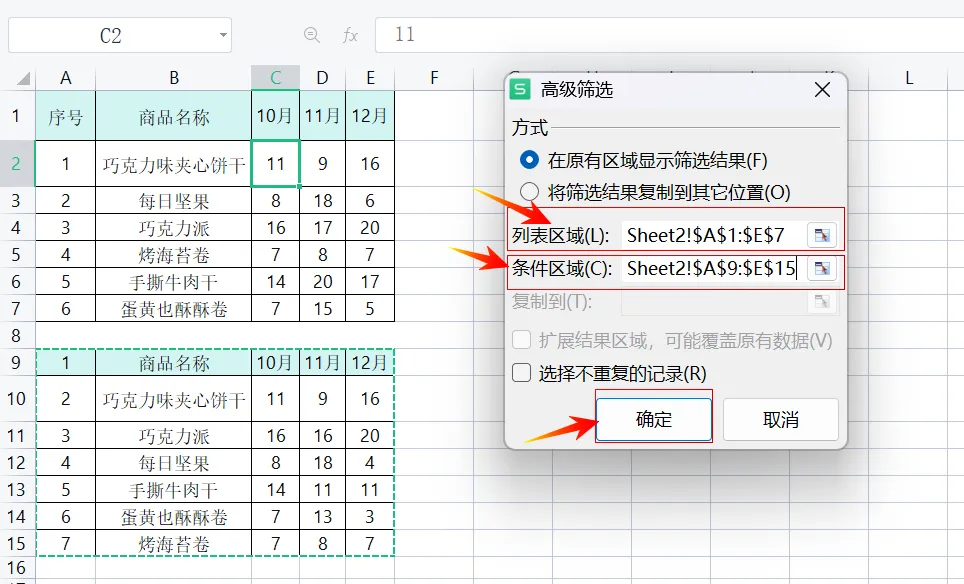The width and height of the screenshot is (964, 584).
Task: Click 手撕牛肉干 cell in row 13
Action: [x=173, y=489]
